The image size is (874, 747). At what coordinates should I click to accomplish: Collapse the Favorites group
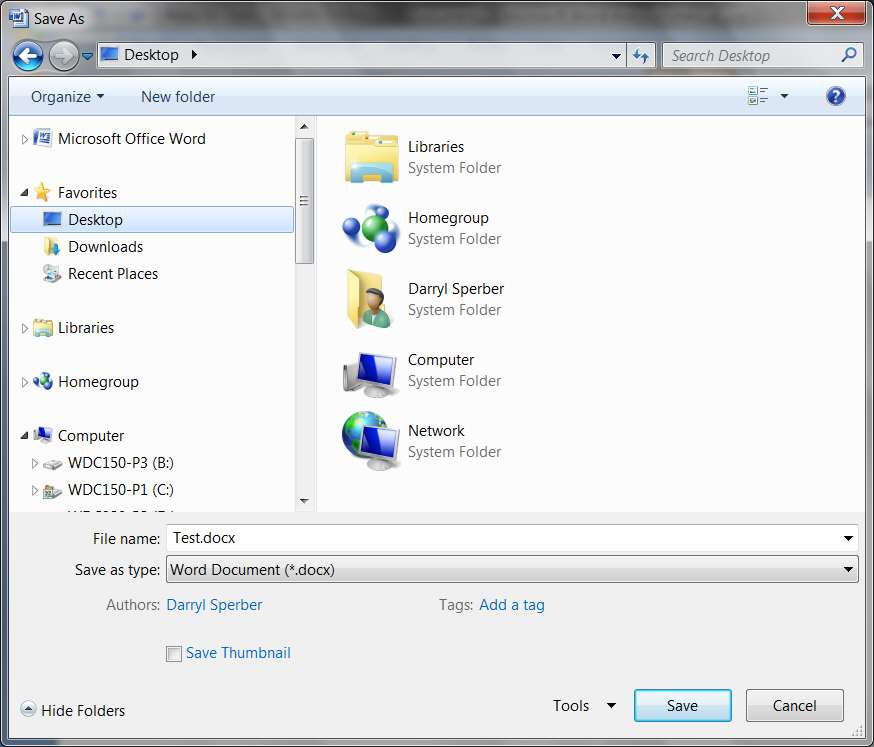coord(24,193)
